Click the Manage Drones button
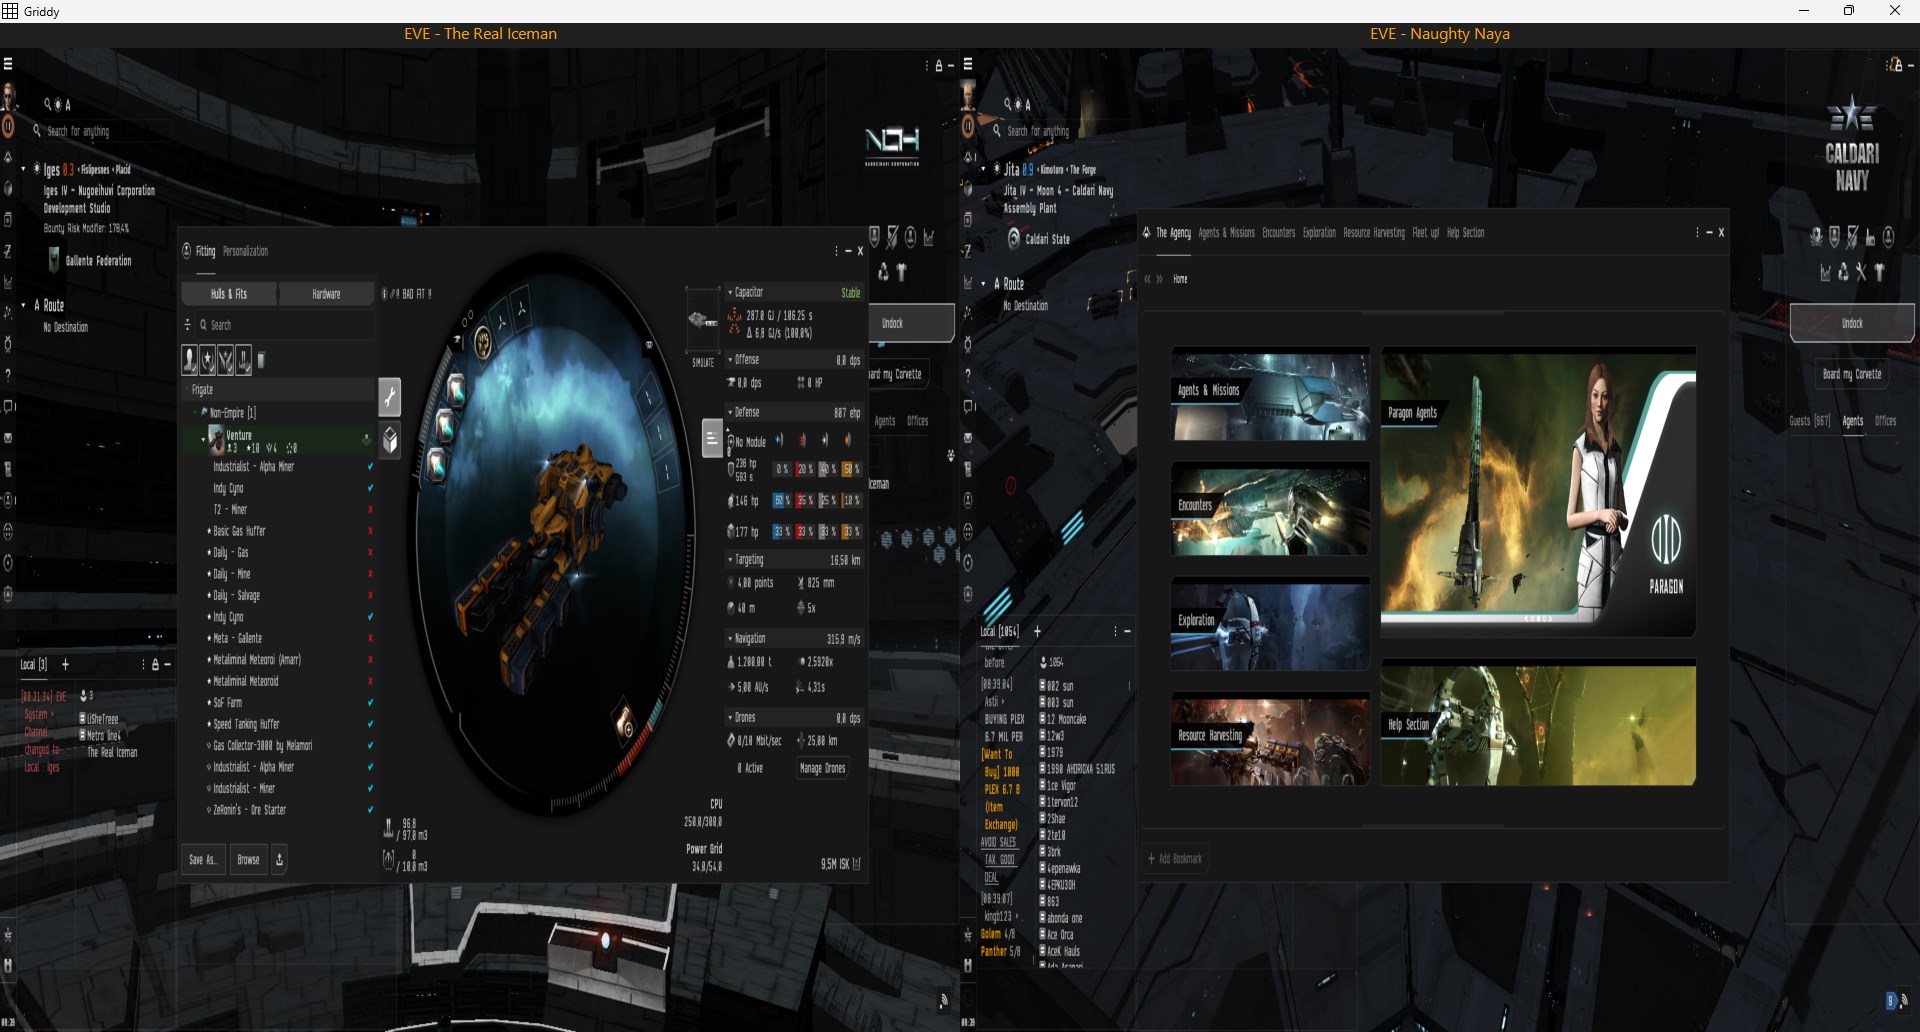 822,768
